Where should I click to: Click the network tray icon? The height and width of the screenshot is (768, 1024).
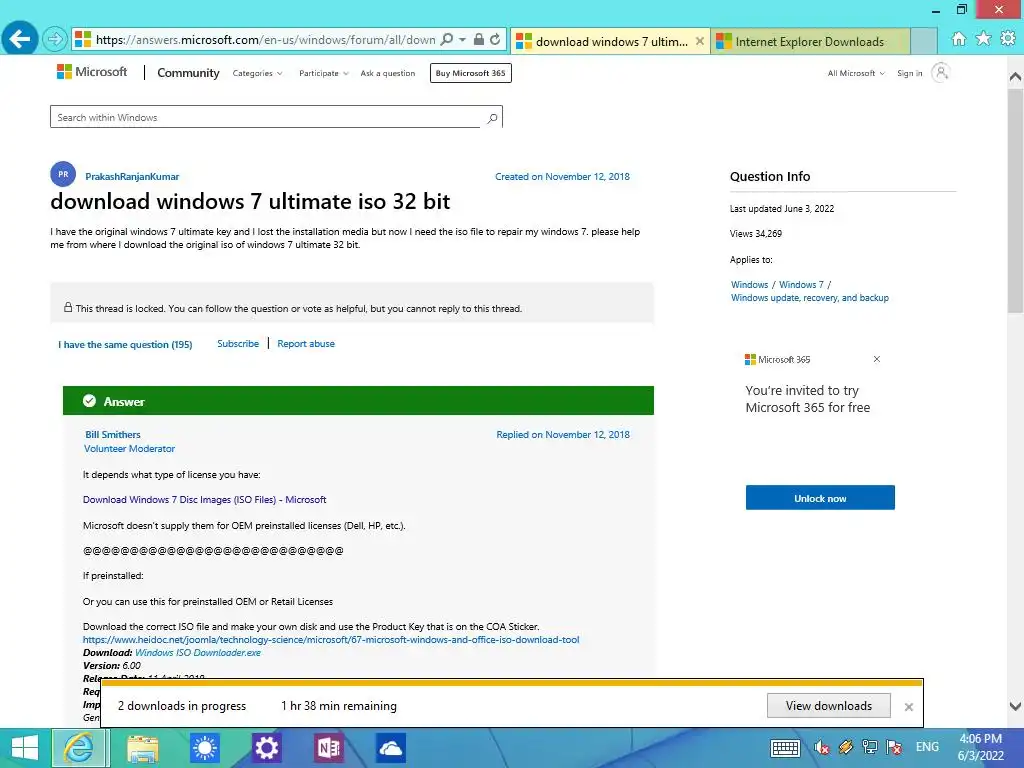869,747
